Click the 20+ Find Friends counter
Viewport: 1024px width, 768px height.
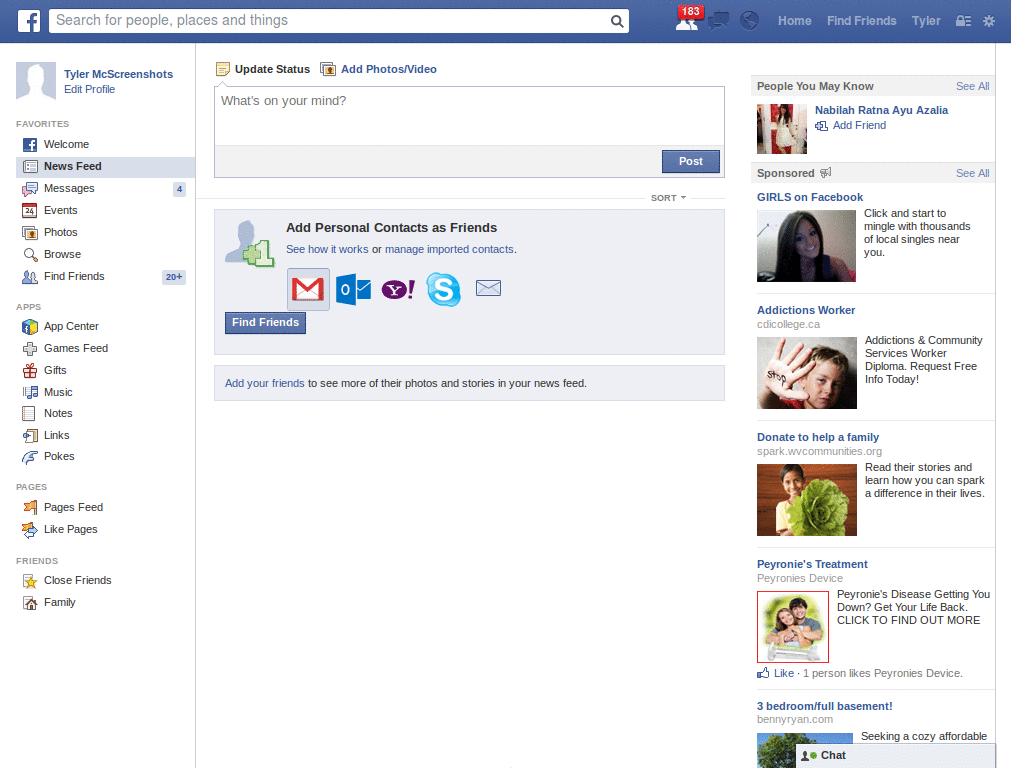pos(174,277)
